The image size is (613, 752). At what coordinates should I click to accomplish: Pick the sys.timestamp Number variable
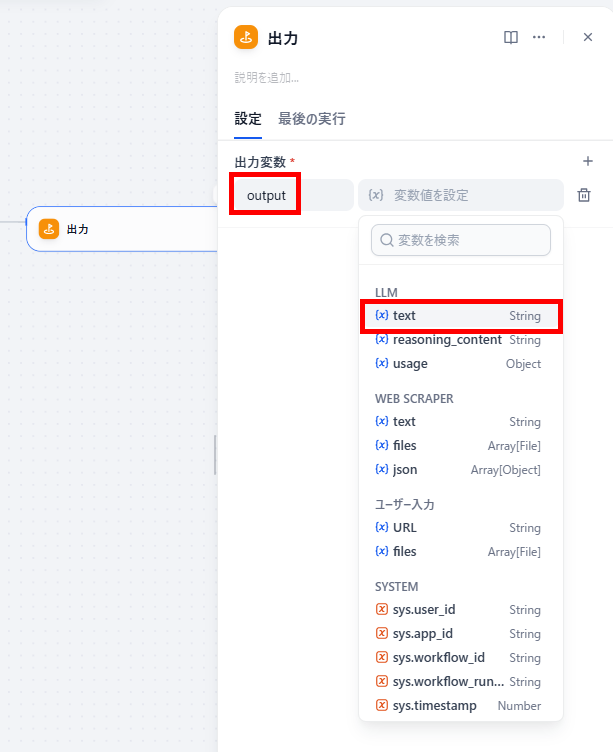click(460, 705)
